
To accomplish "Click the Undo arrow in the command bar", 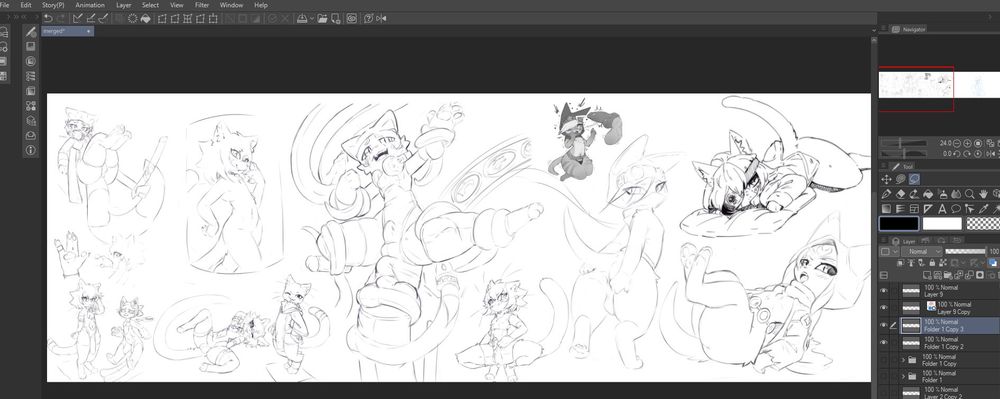I will [48, 18].
